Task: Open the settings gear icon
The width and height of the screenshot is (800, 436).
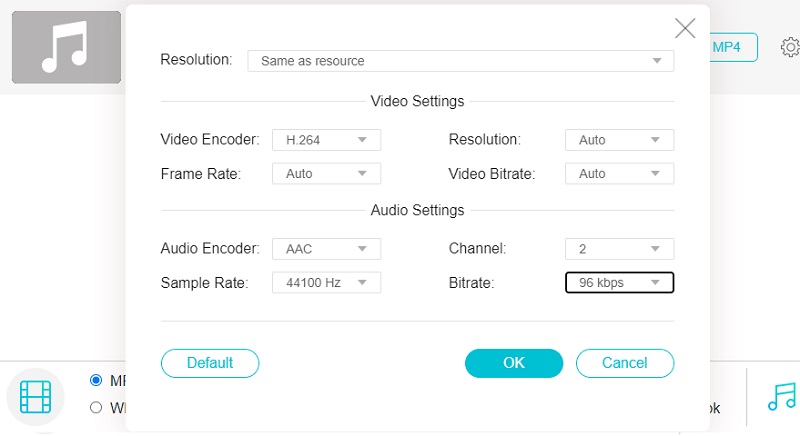Action: coord(790,47)
